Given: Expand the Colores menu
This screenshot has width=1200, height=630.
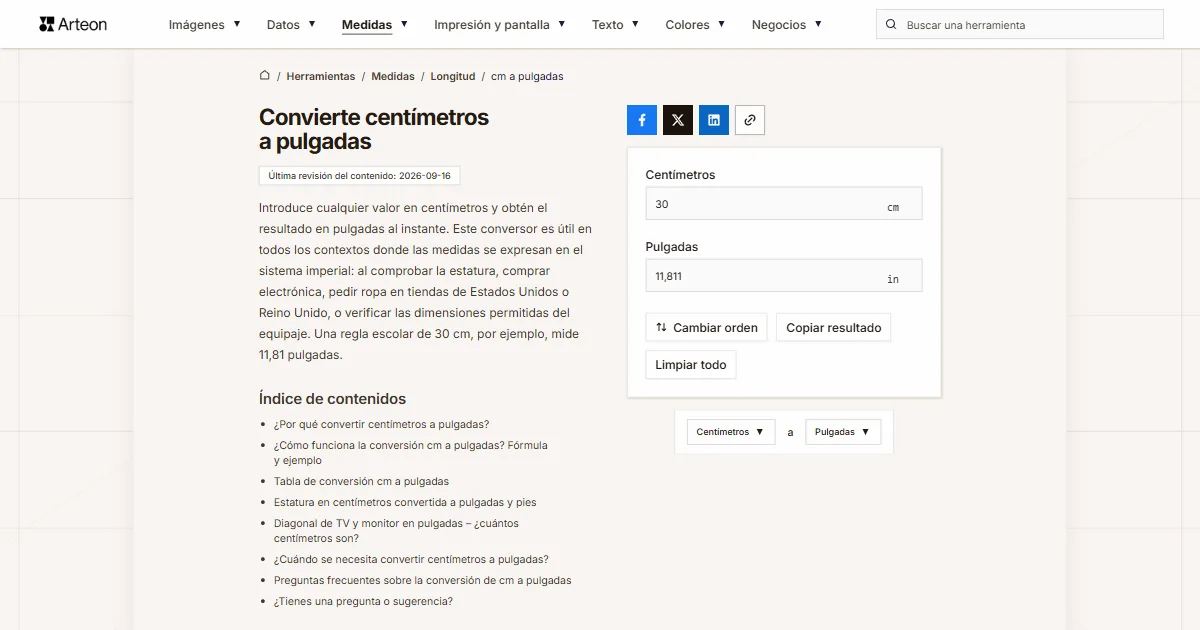Looking at the screenshot, I should click(x=695, y=24).
